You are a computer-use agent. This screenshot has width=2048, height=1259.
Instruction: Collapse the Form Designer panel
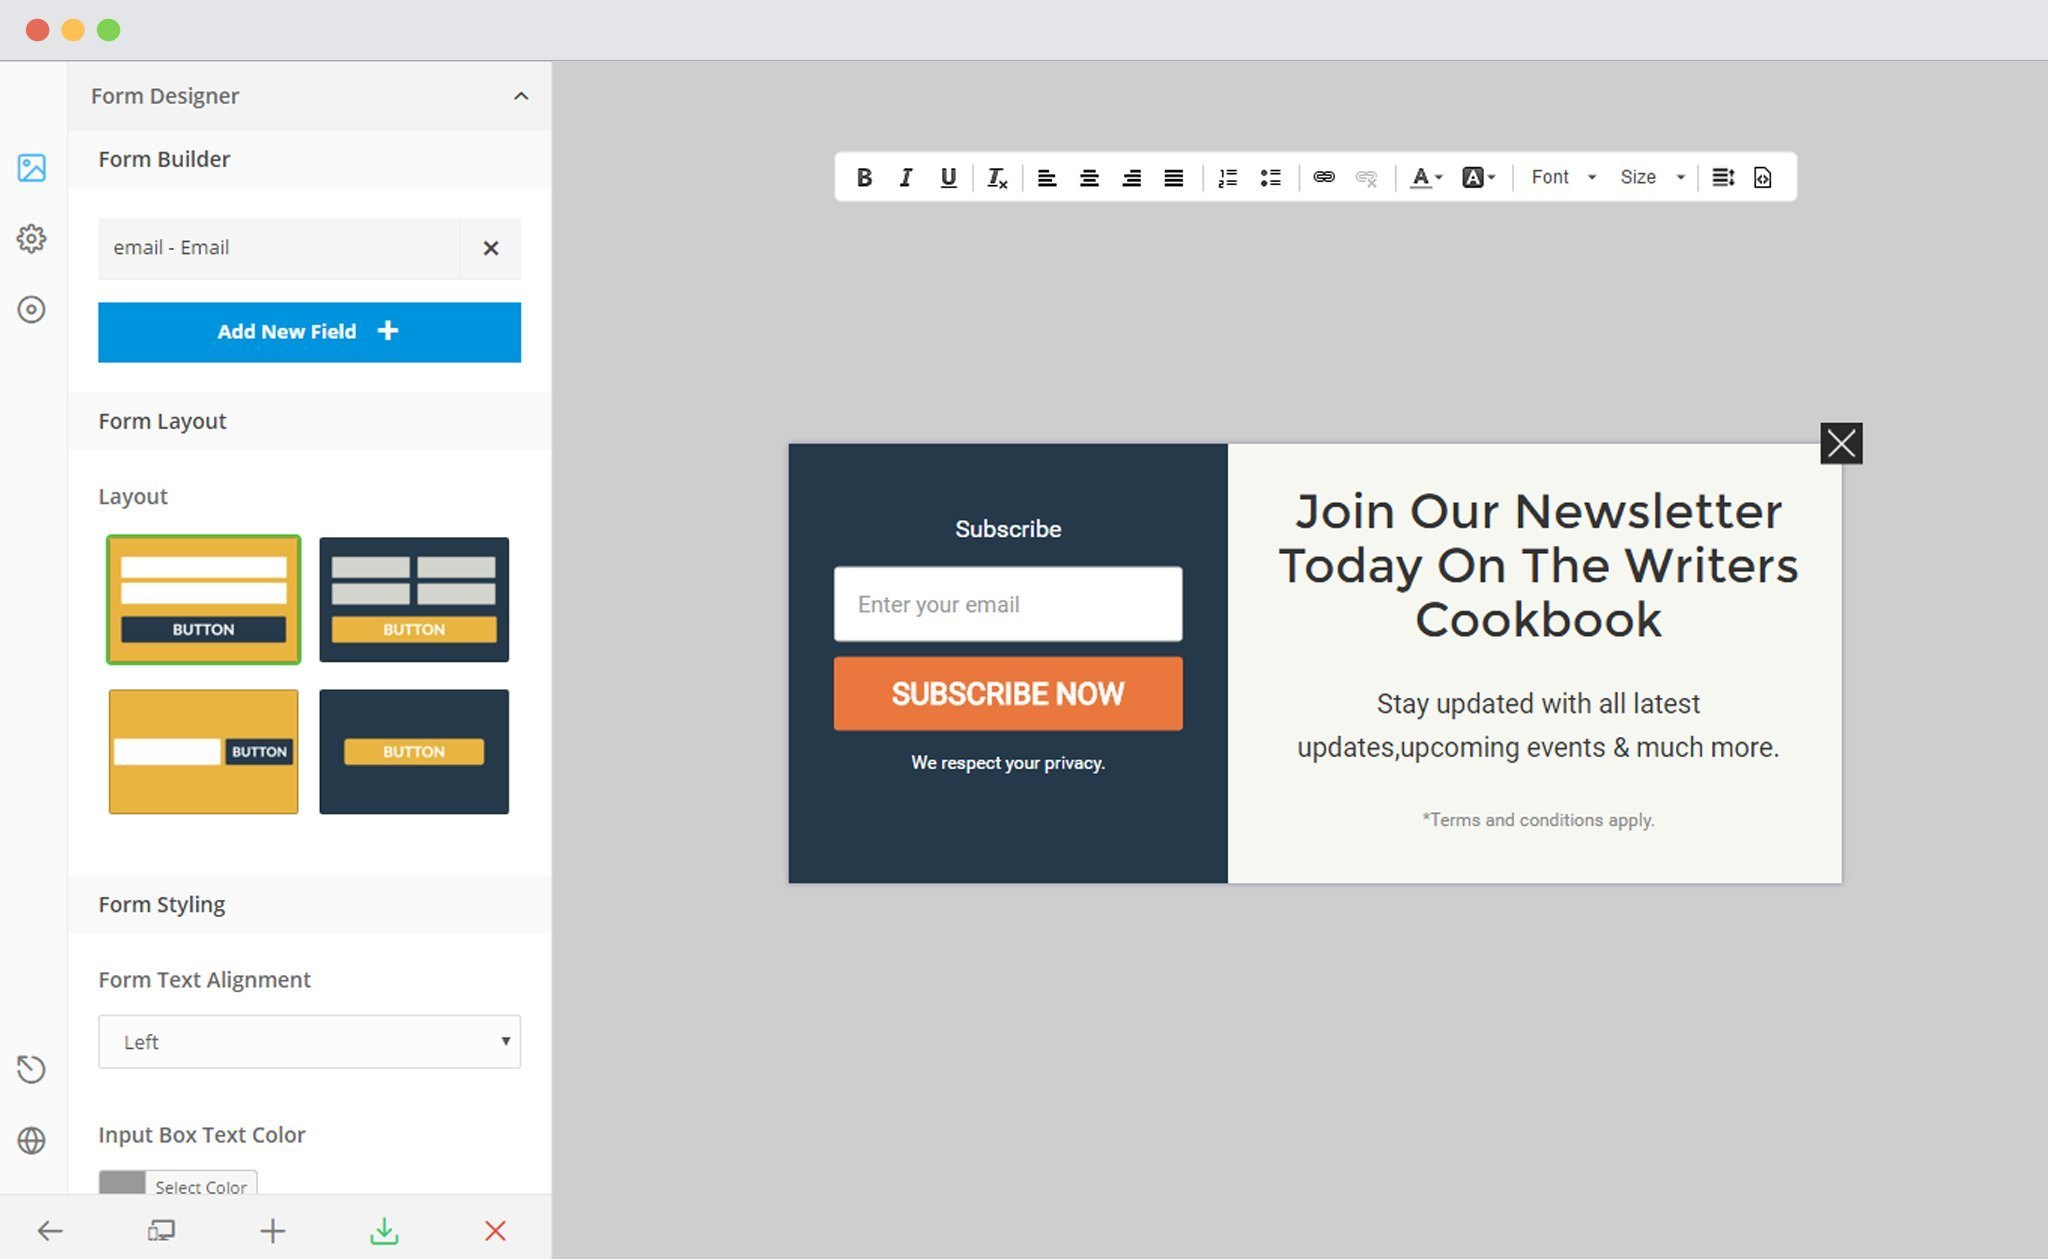click(x=521, y=96)
